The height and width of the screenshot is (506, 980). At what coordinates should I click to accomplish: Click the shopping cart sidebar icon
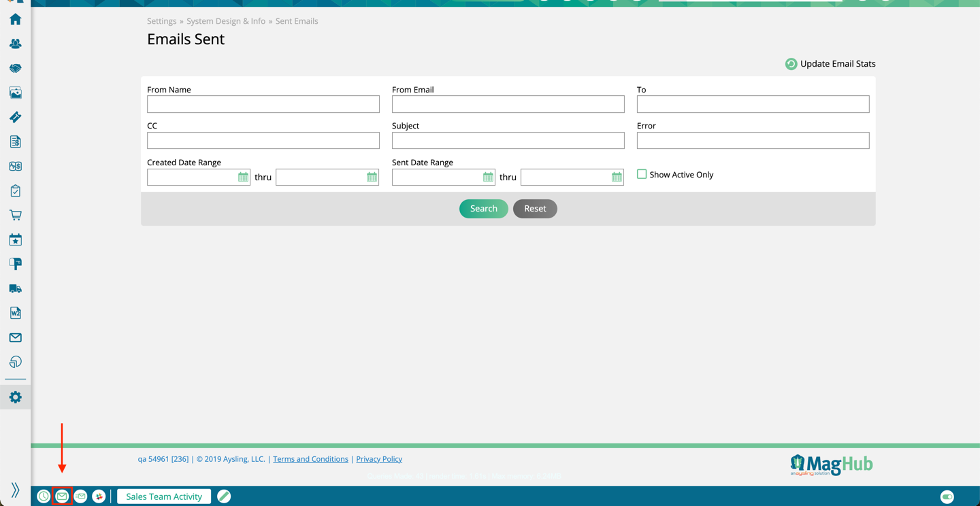pos(15,215)
